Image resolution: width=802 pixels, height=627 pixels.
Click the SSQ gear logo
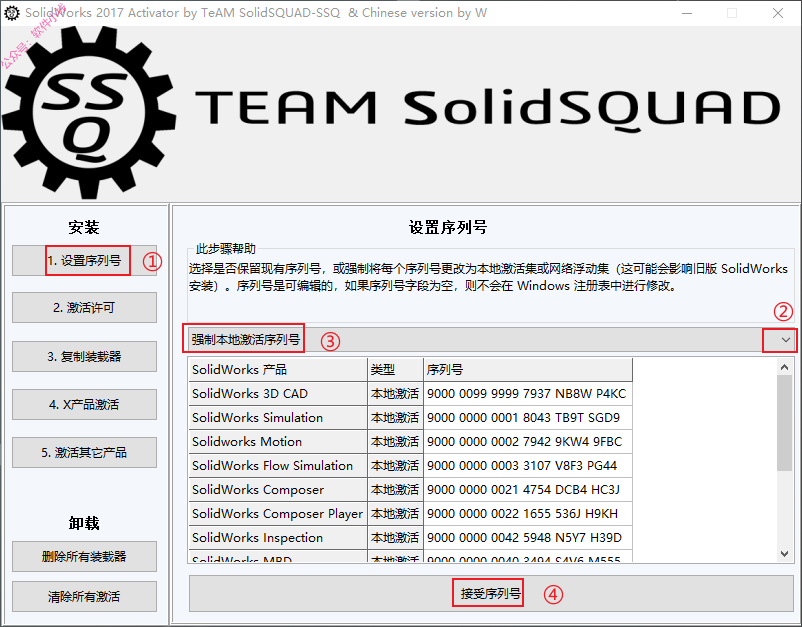pos(90,113)
